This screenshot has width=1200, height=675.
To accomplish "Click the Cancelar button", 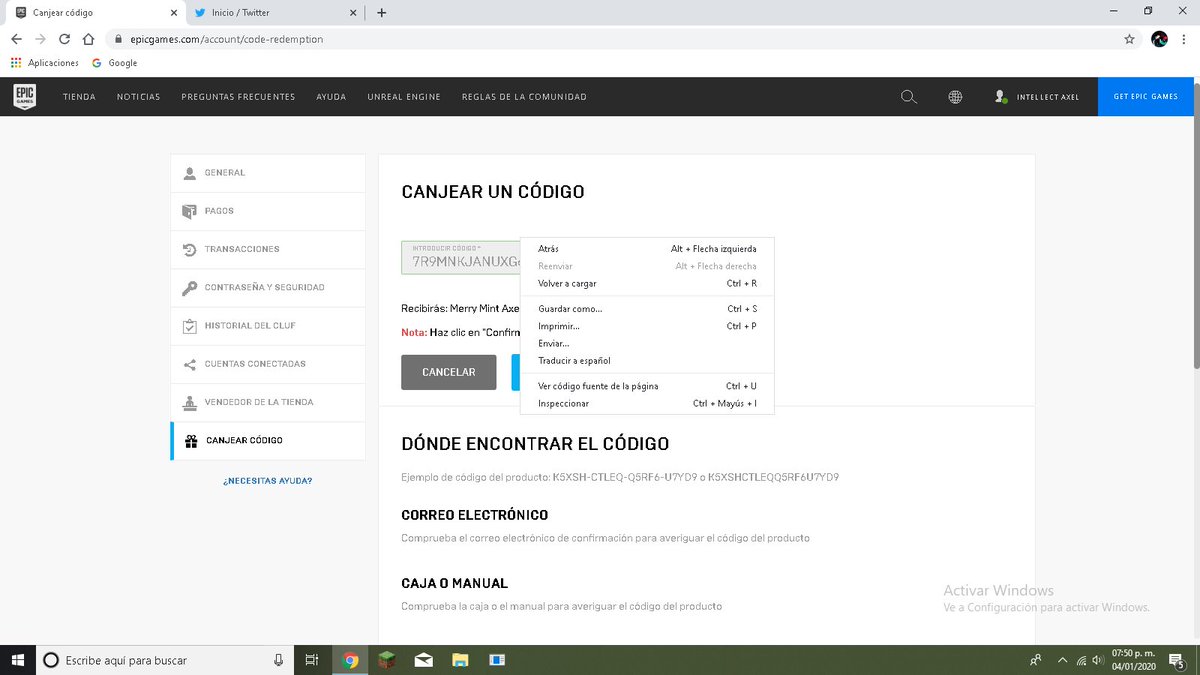I will coord(449,372).
